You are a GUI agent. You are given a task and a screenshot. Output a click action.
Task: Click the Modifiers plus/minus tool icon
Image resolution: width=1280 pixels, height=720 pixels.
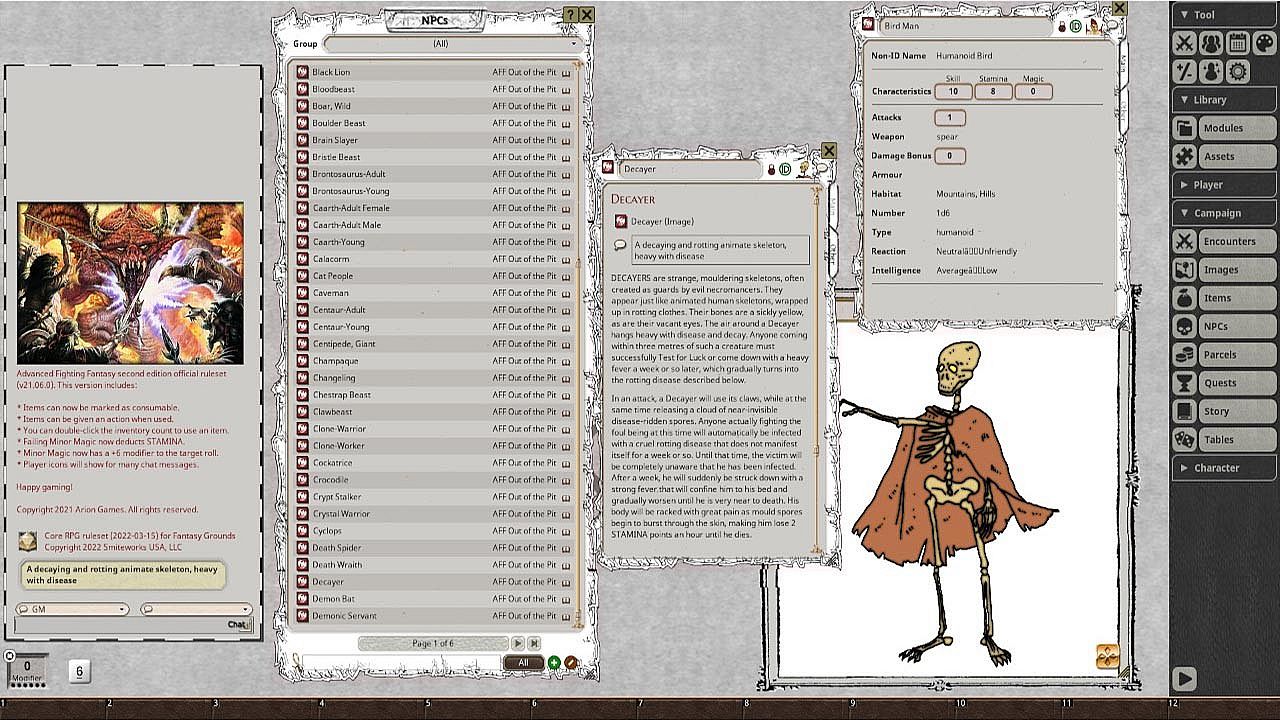(1184, 71)
